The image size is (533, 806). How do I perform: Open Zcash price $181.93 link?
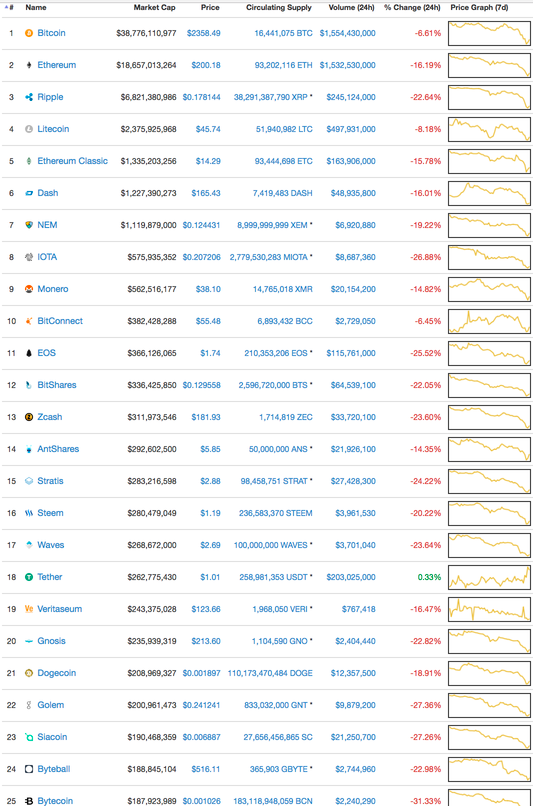(206, 417)
